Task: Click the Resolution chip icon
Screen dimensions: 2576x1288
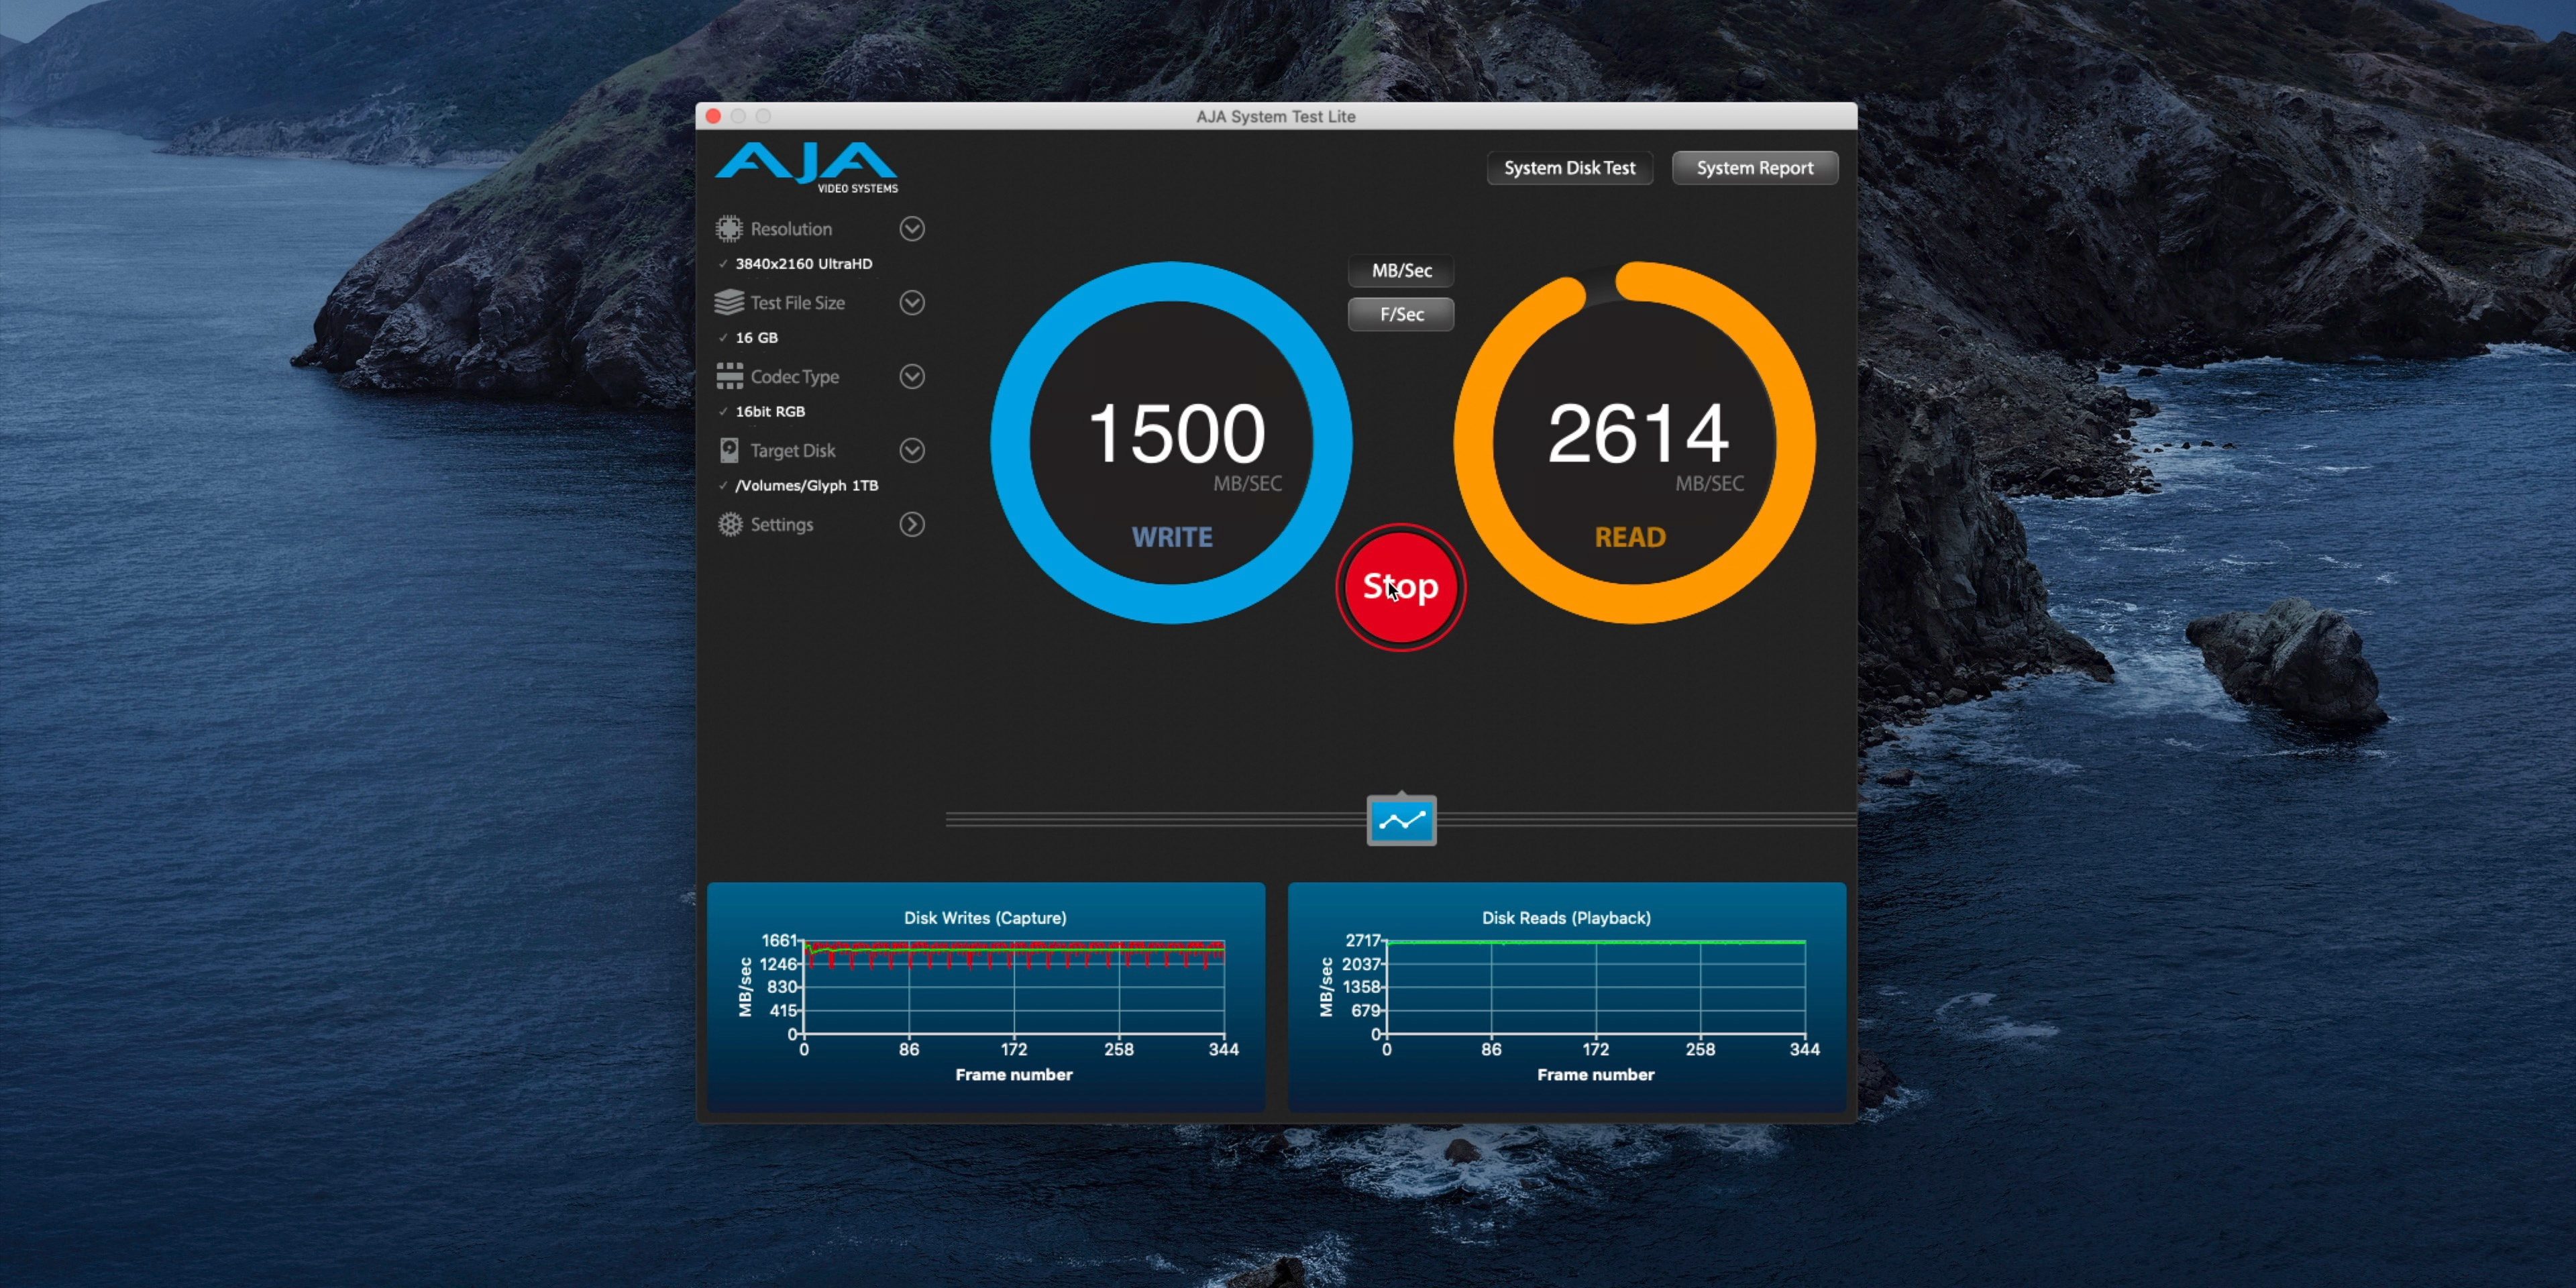Action: (x=729, y=229)
